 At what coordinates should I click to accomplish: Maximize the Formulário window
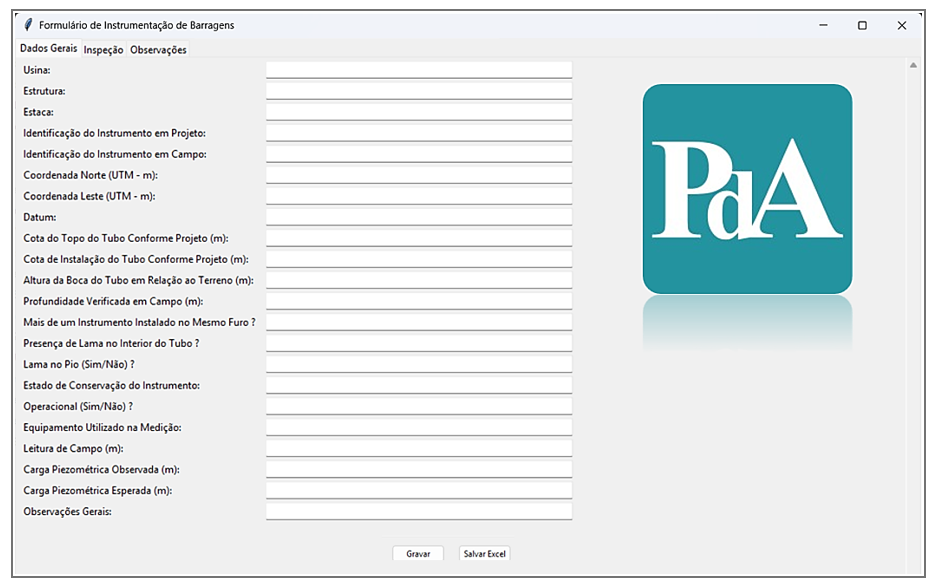tap(862, 25)
